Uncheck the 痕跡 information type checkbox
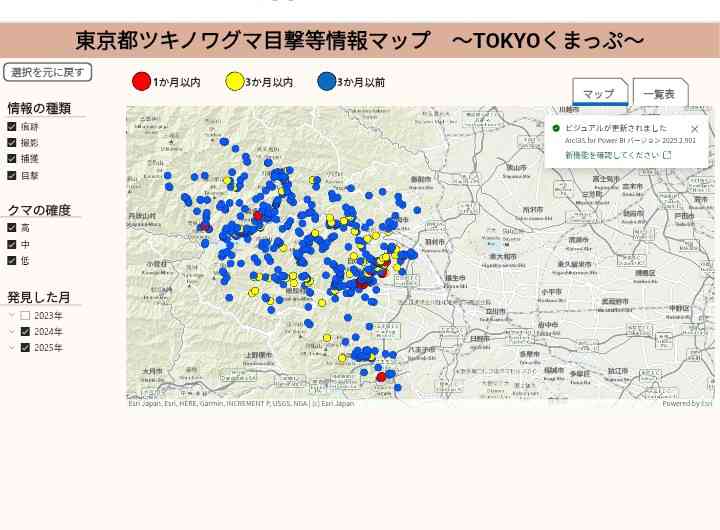The image size is (720, 530). [x=12, y=126]
